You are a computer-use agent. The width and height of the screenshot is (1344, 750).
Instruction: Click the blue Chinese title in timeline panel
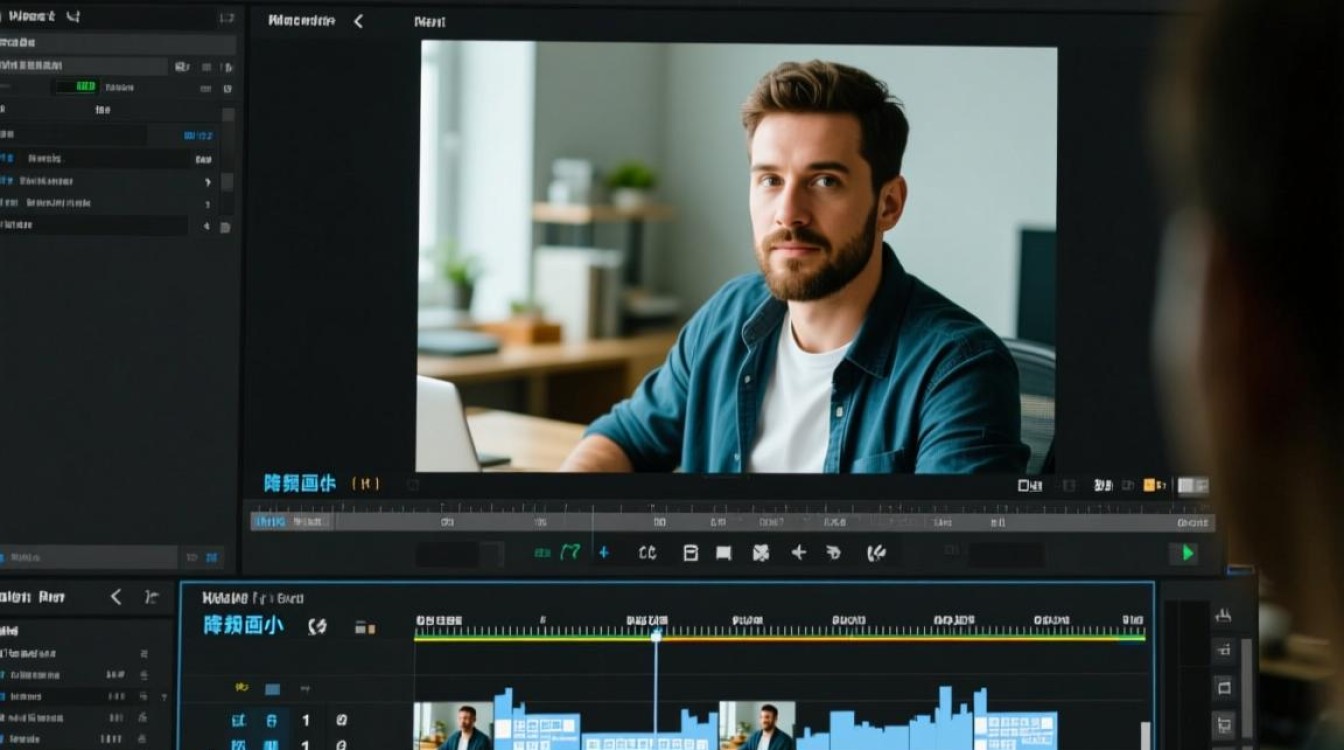click(243, 626)
